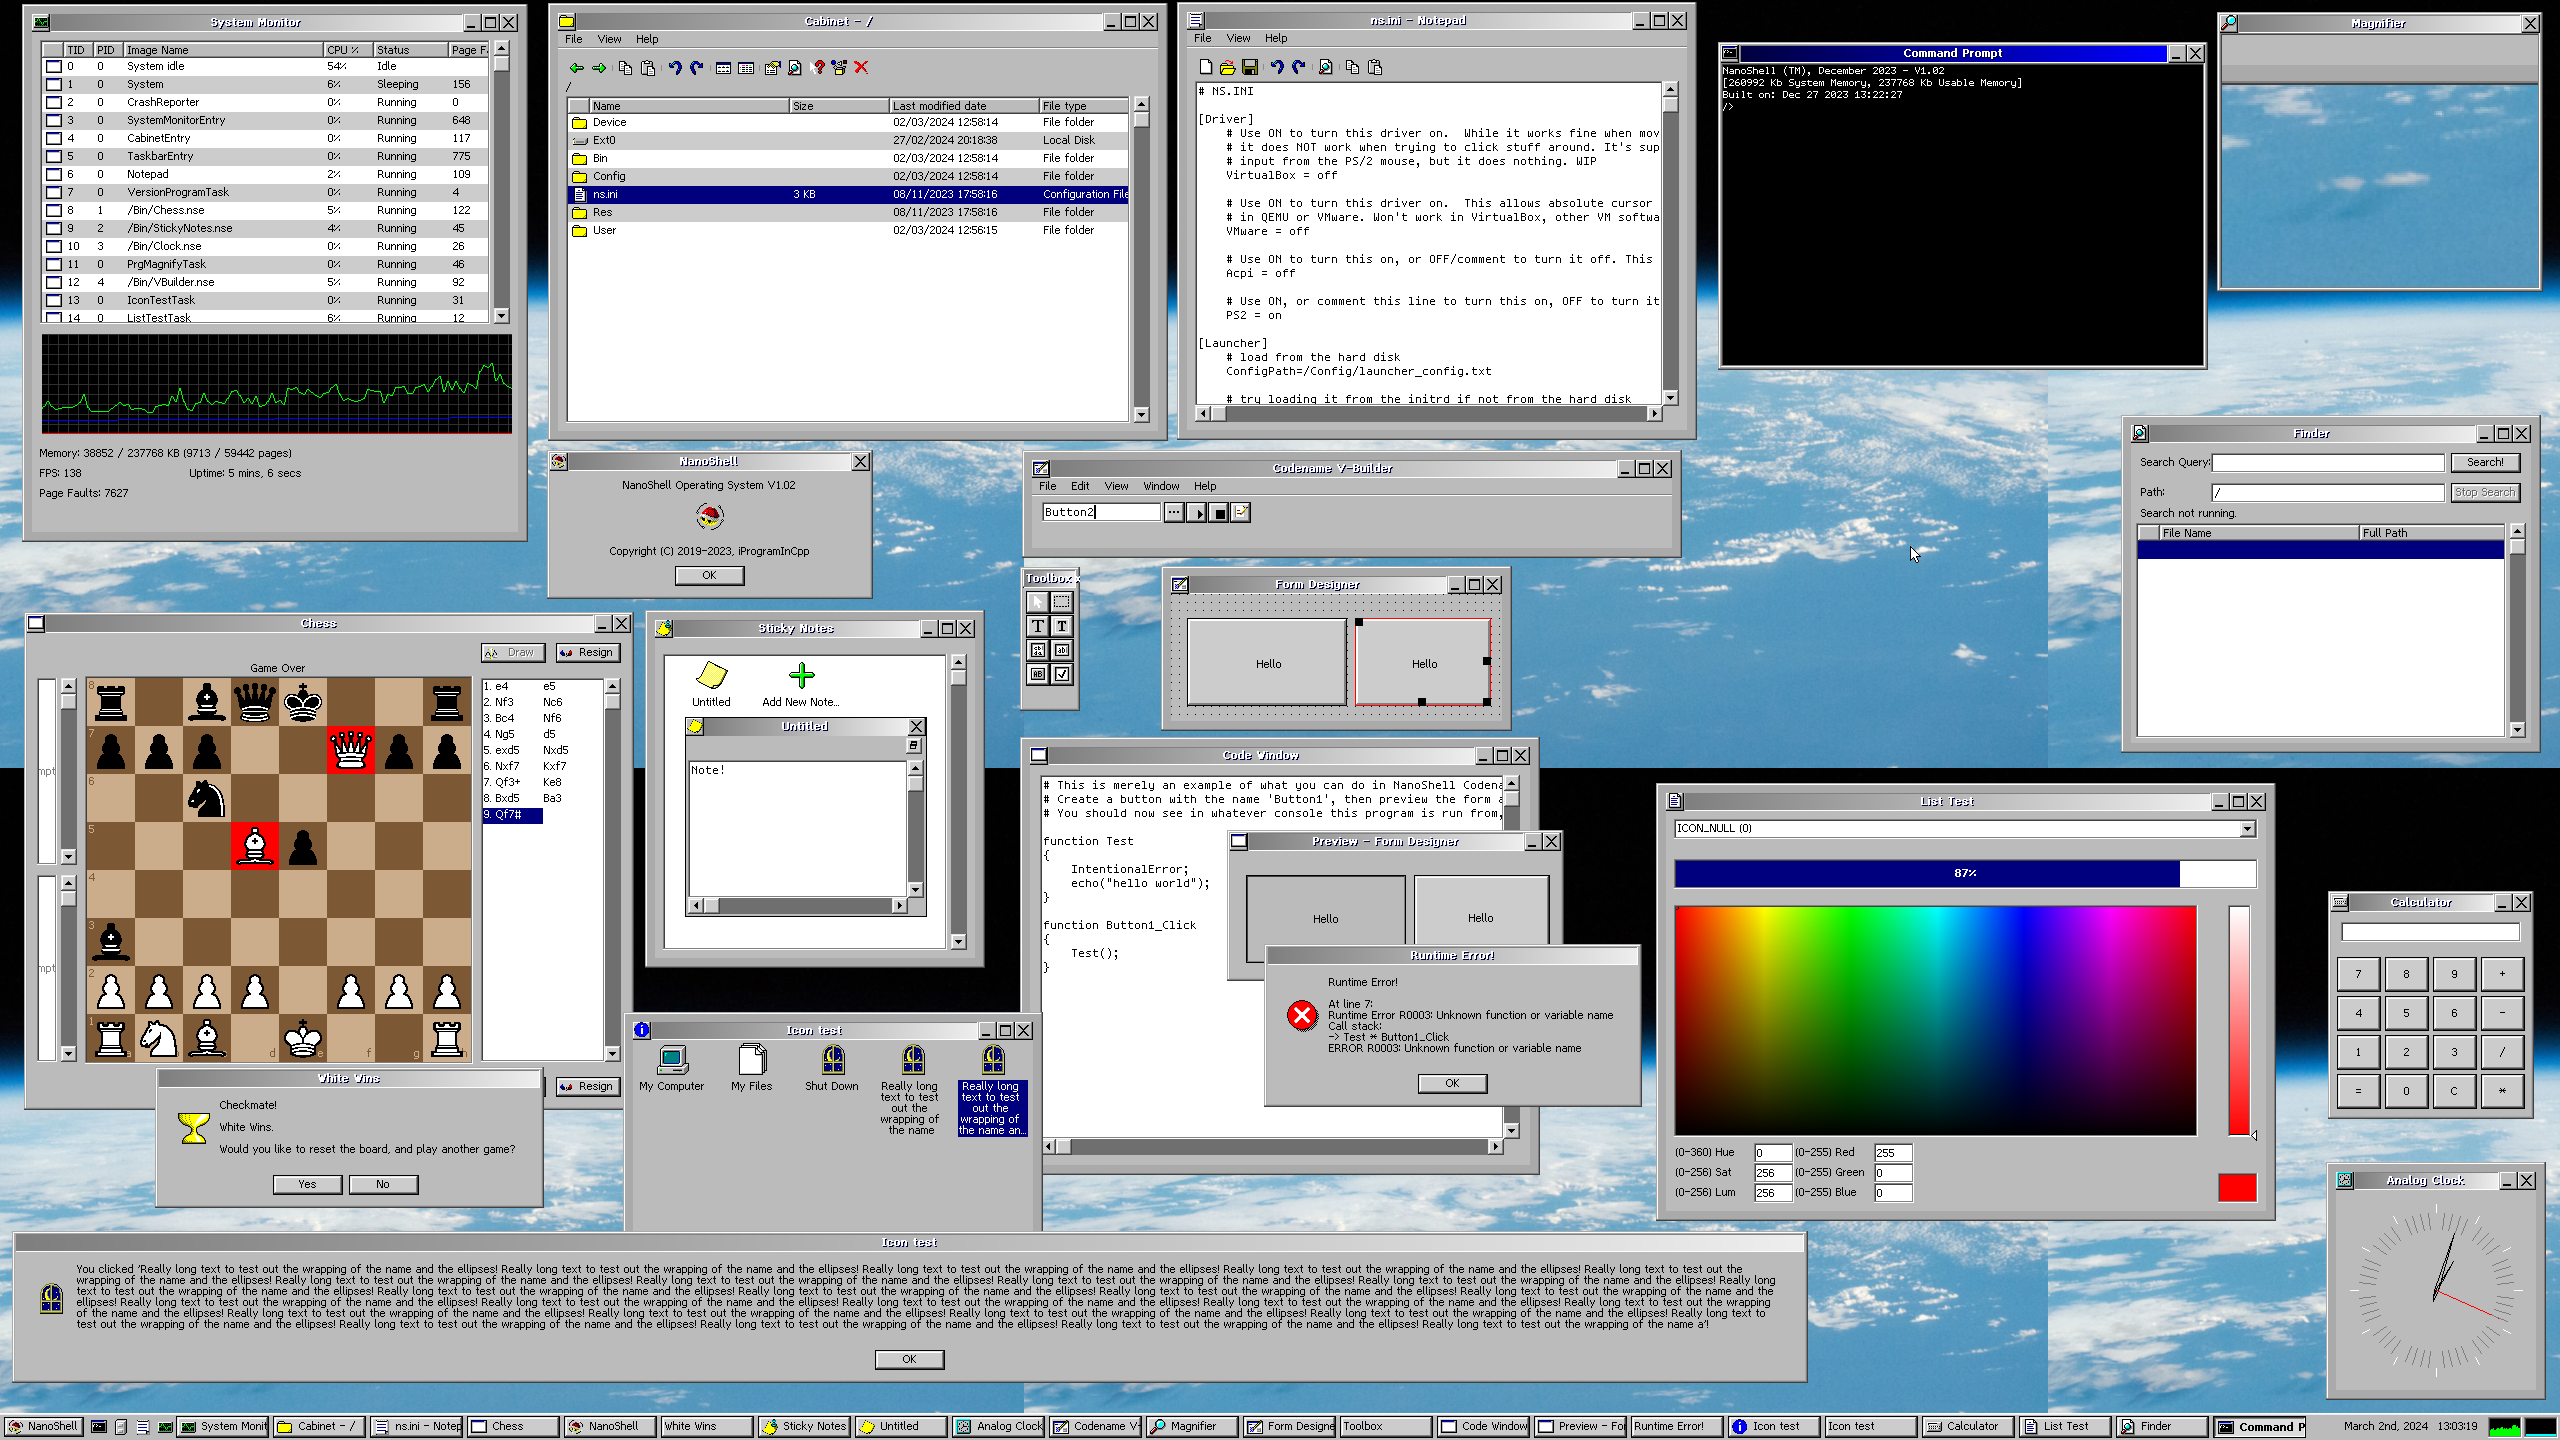Select the arrow pointer tool in Toolbox

[1037, 602]
